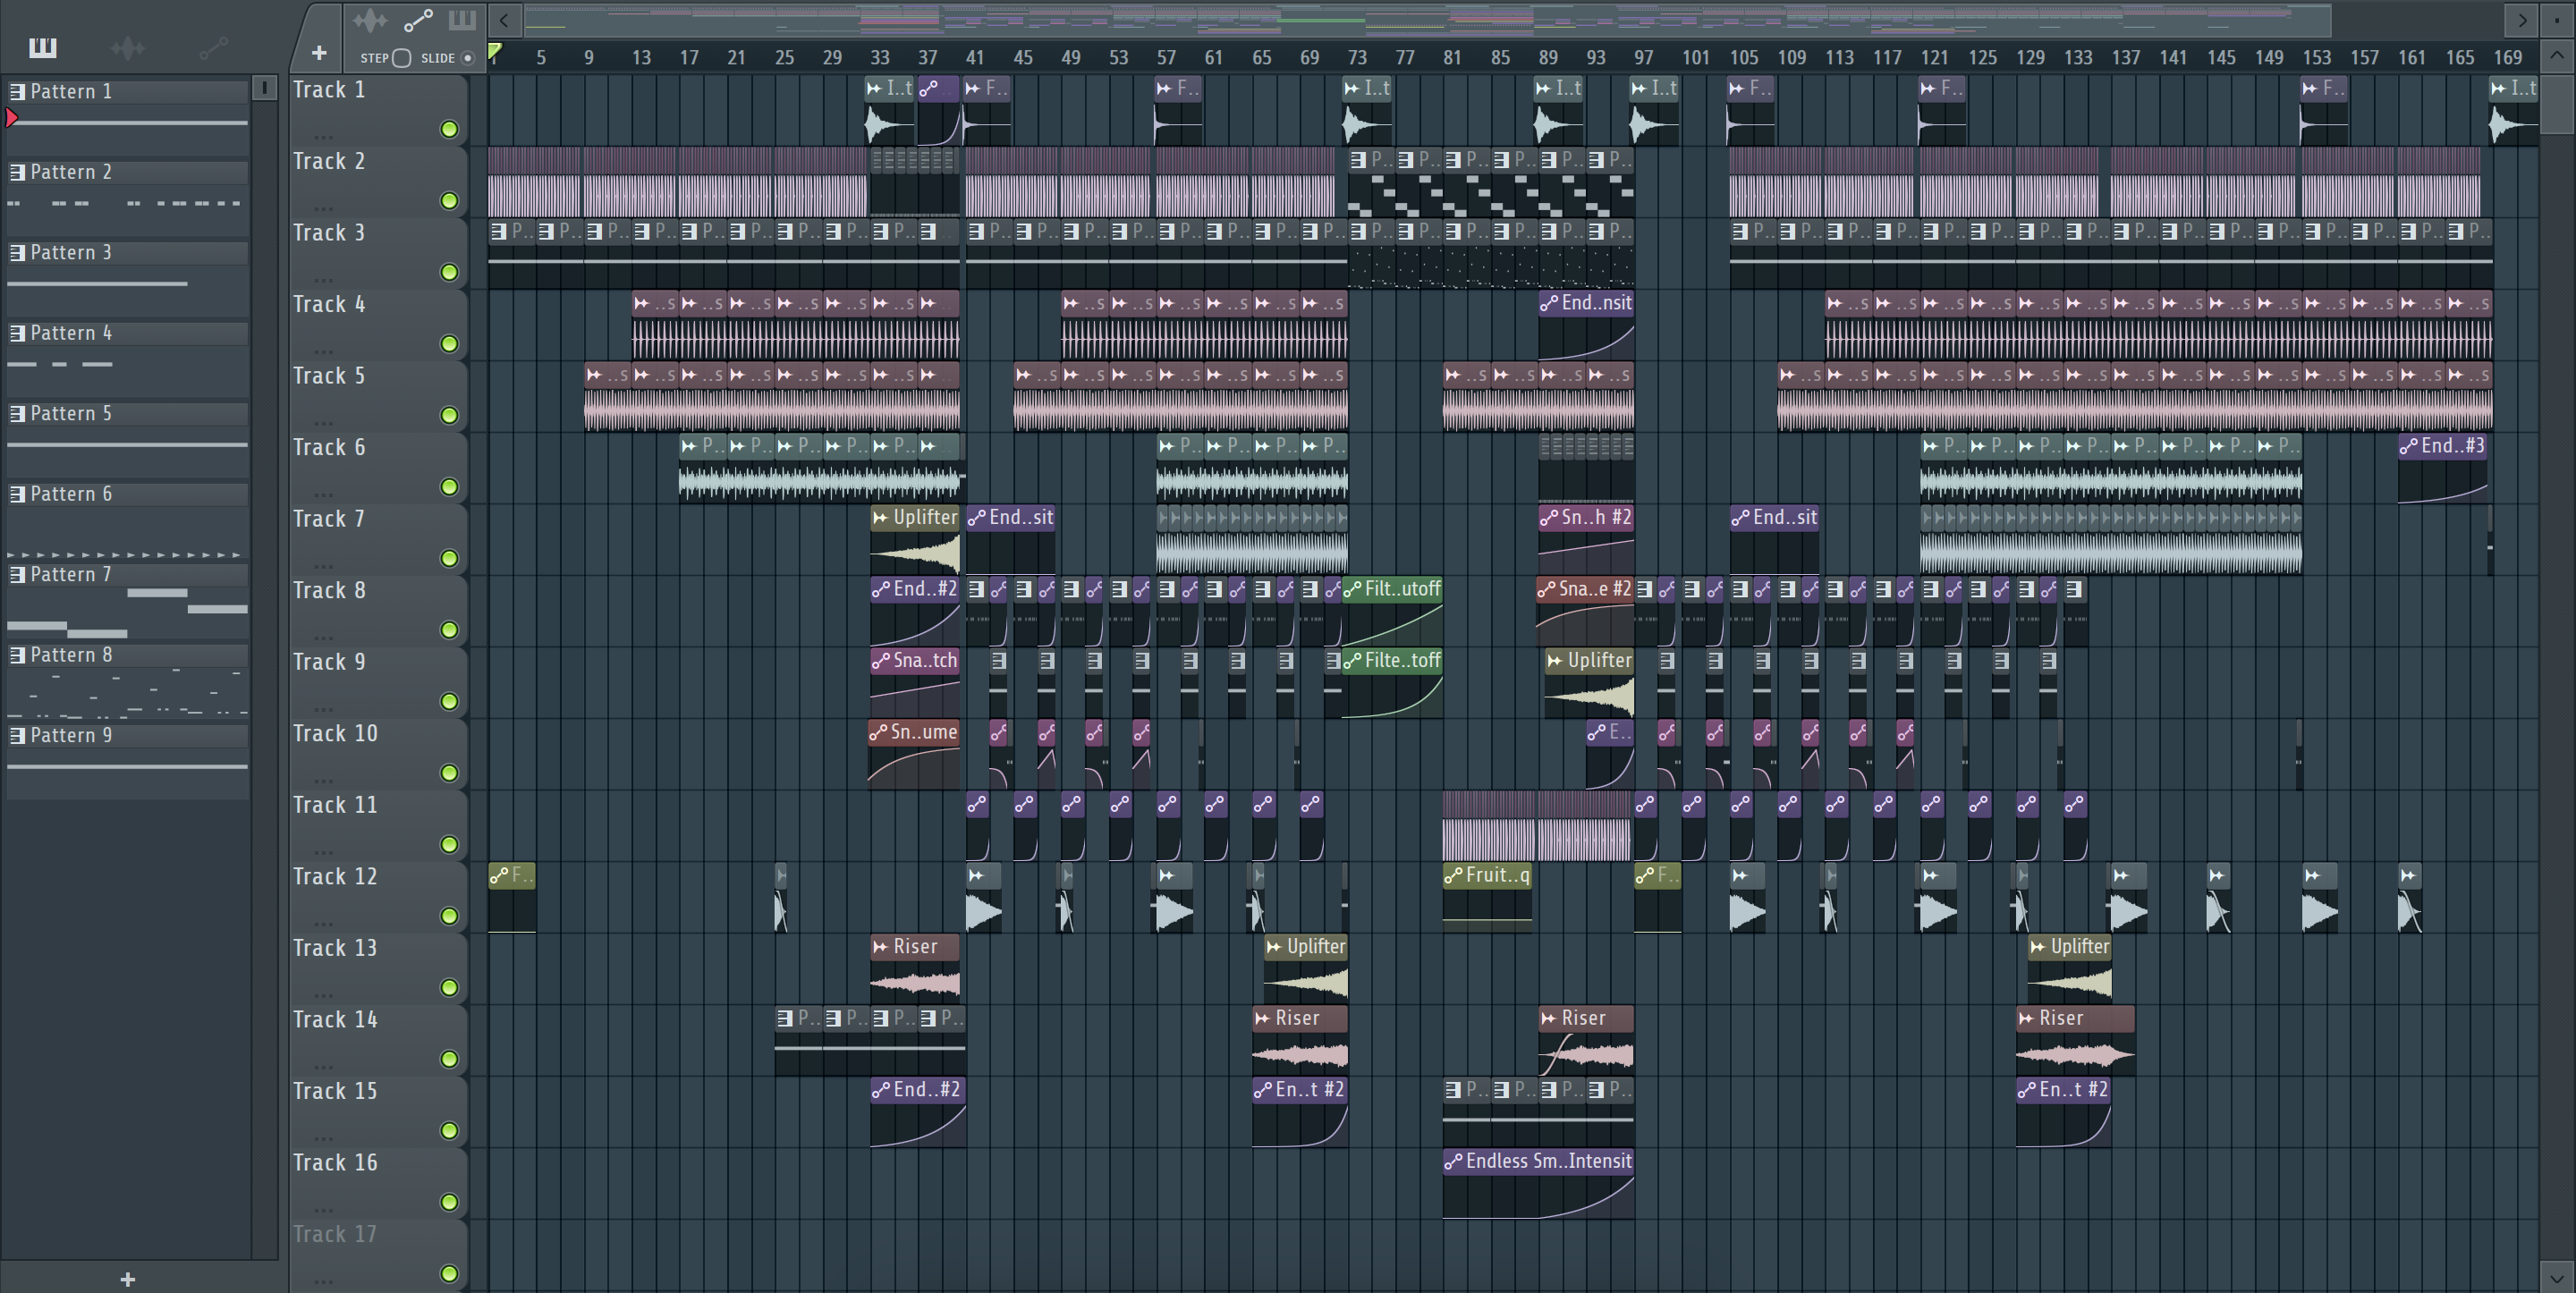The width and height of the screenshot is (2576, 1293).
Task: Click the pattern picker scrollbar handle
Action: (264, 88)
